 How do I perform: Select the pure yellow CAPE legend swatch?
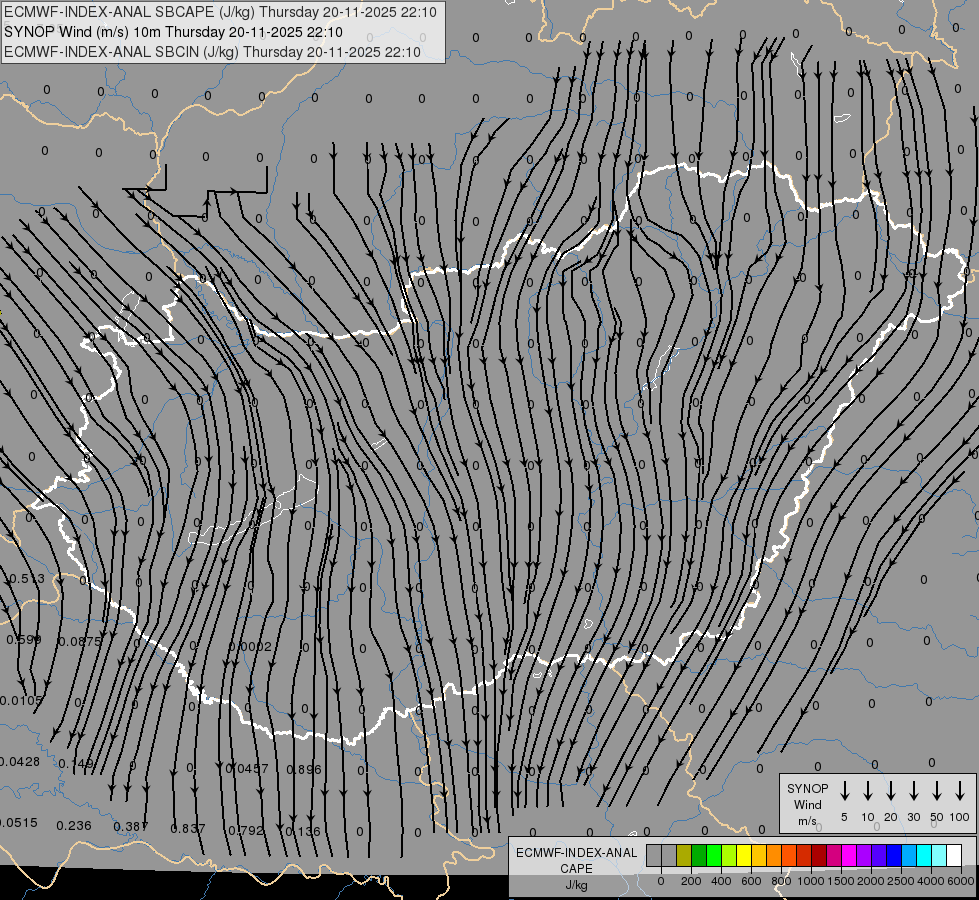click(744, 855)
